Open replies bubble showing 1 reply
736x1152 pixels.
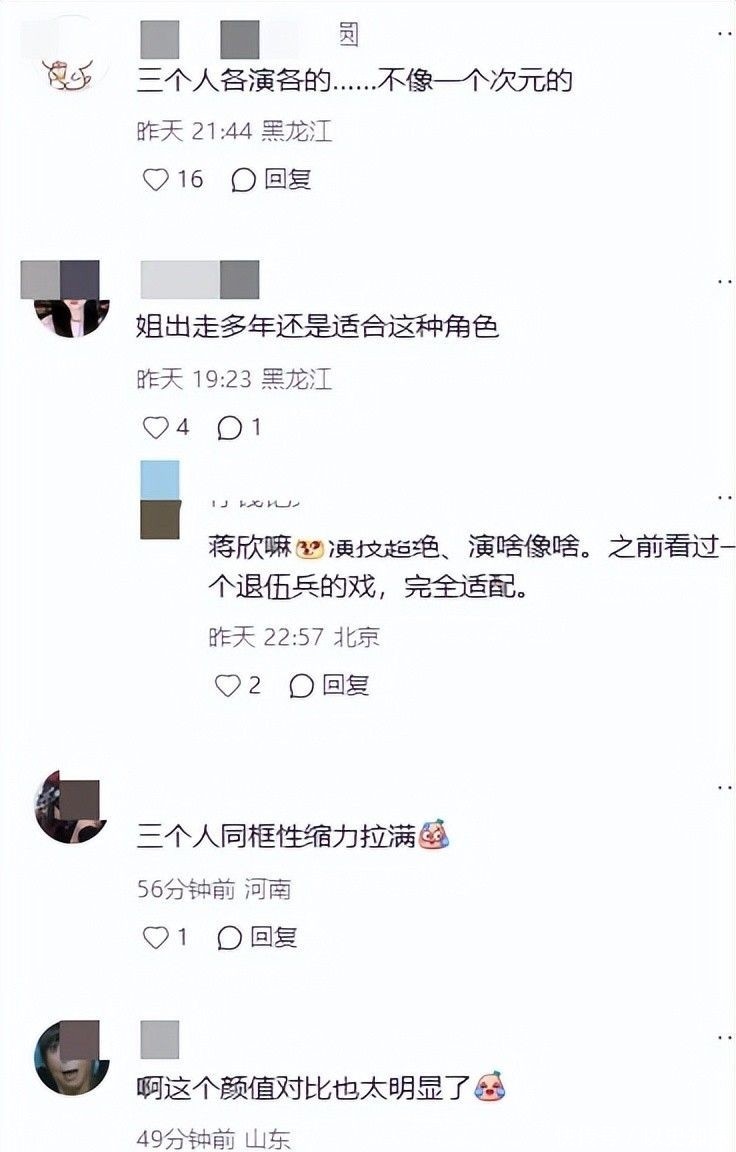click(239, 427)
